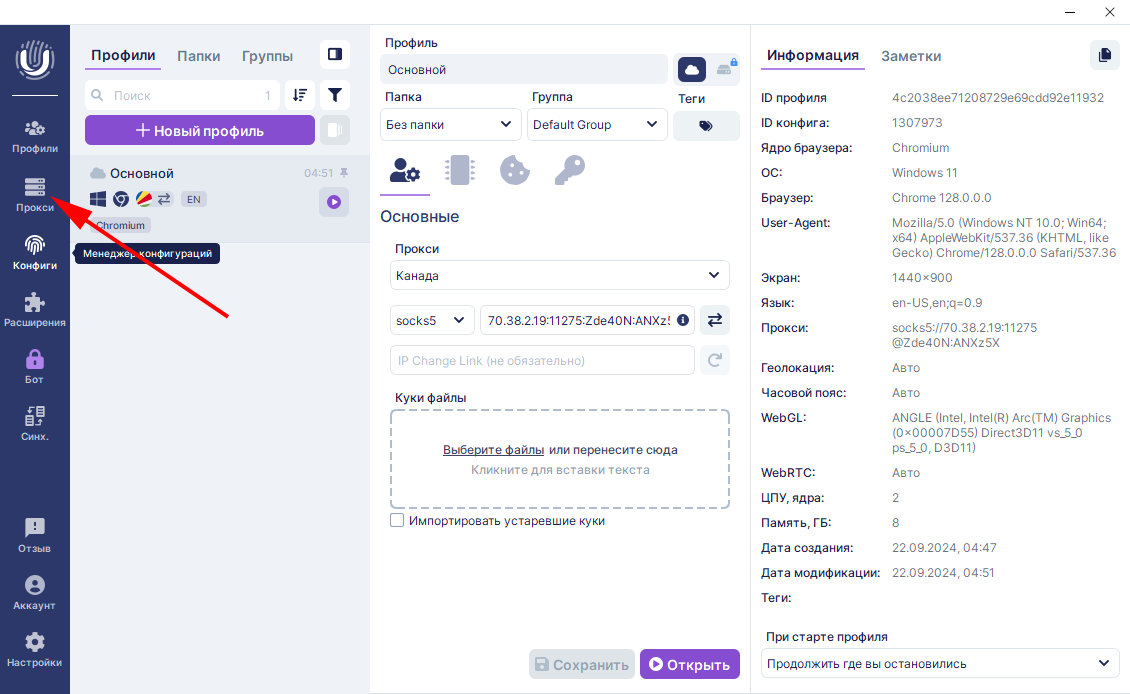The width and height of the screenshot is (1130, 694).
Task: Switch to the Группы tab
Action: coord(267,56)
